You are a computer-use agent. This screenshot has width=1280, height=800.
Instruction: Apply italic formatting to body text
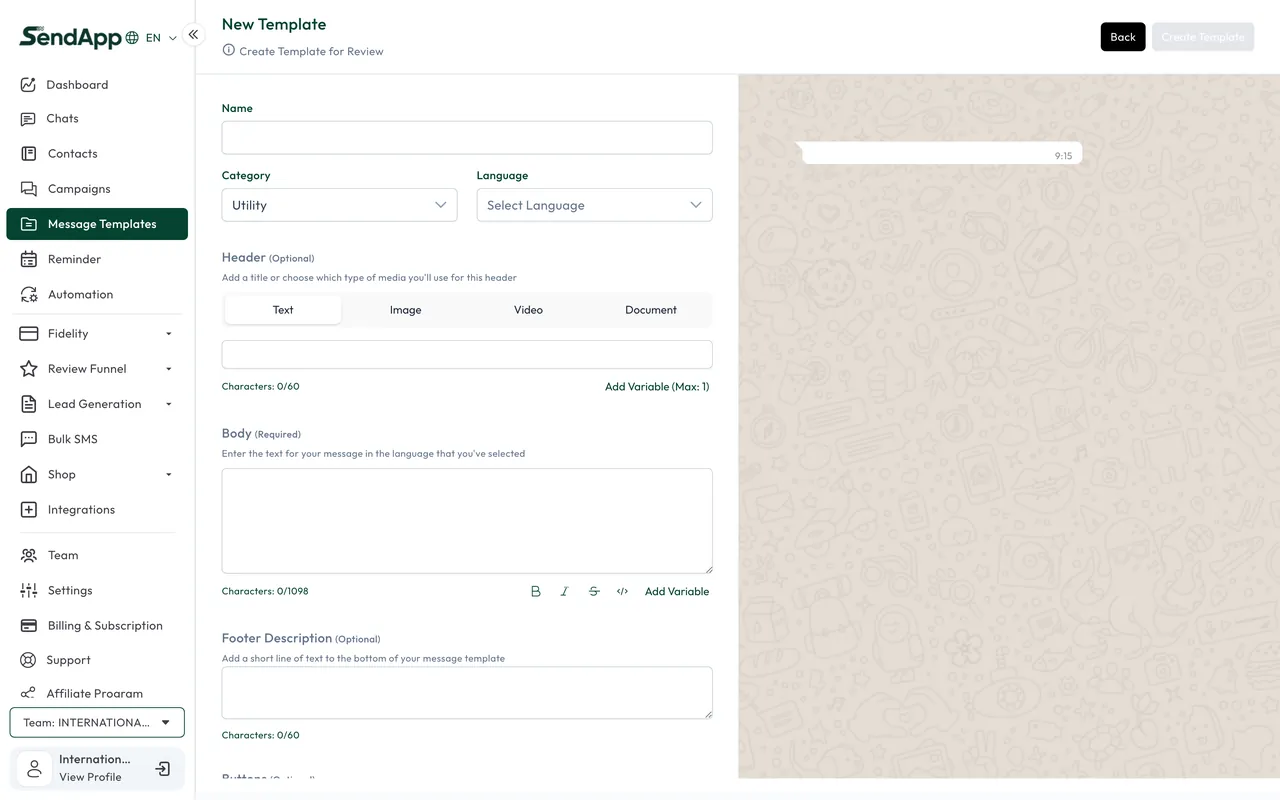[x=564, y=592]
